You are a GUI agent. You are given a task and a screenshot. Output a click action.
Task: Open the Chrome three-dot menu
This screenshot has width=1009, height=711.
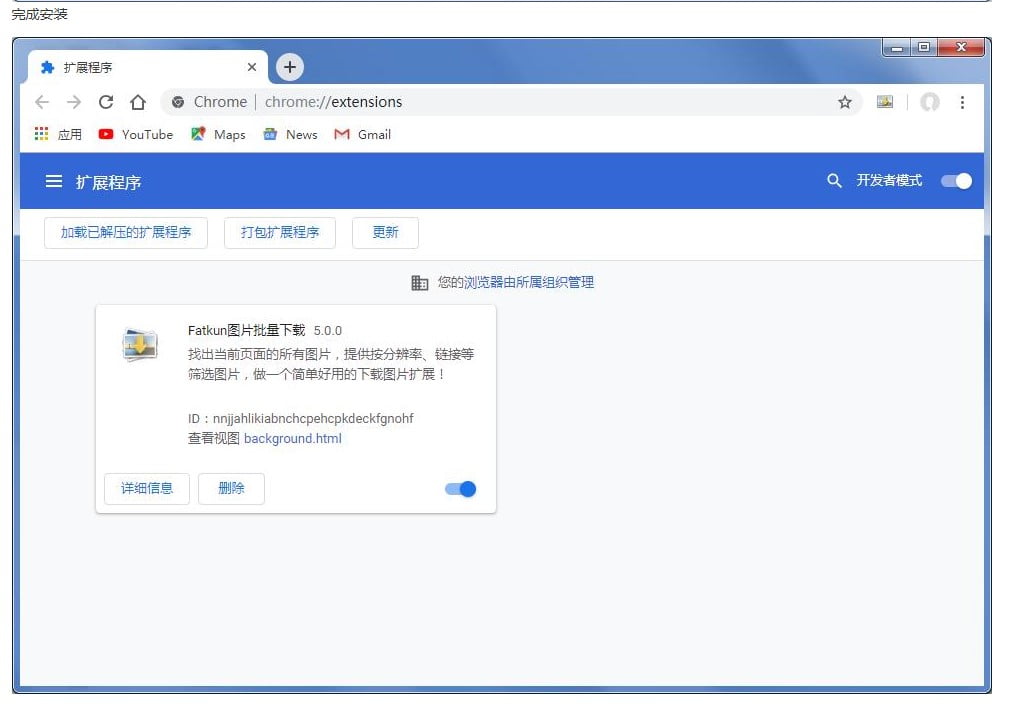tap(962, 102)
